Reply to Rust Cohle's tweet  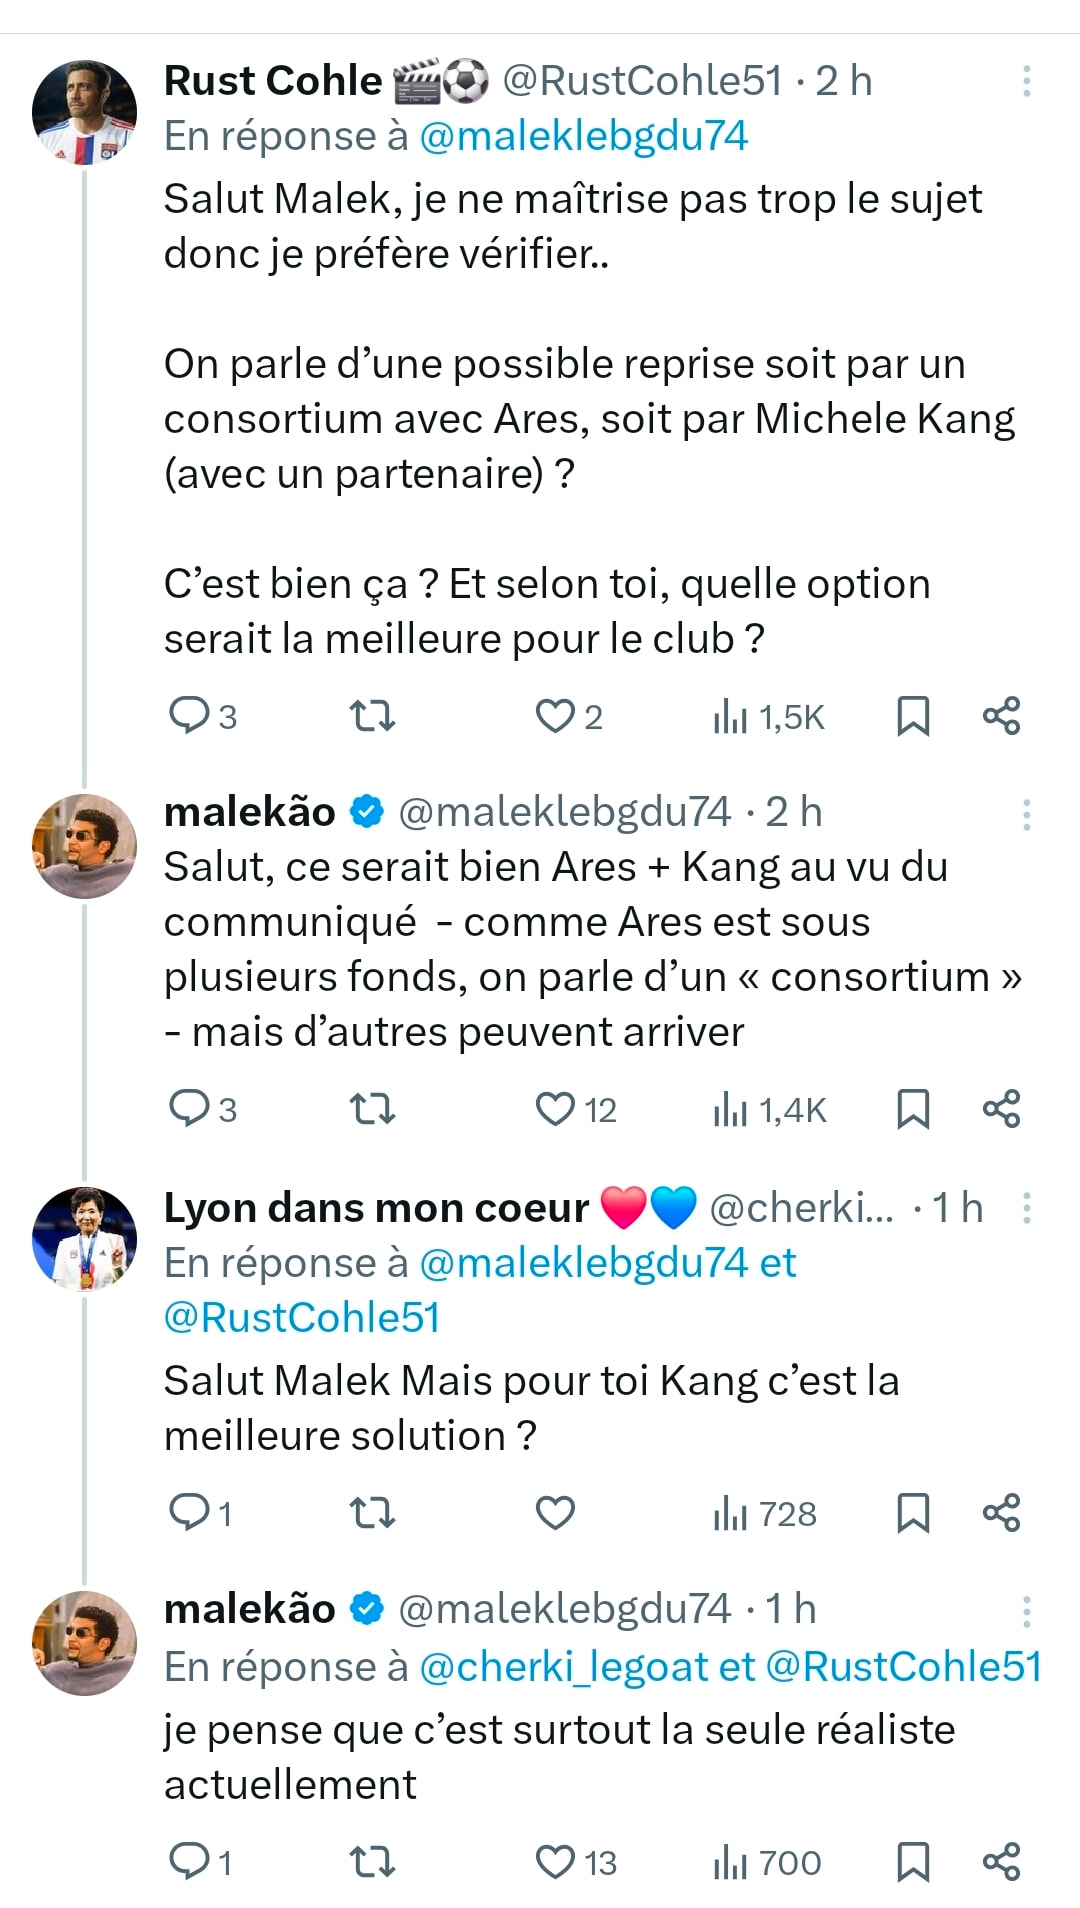pos(189,716)
